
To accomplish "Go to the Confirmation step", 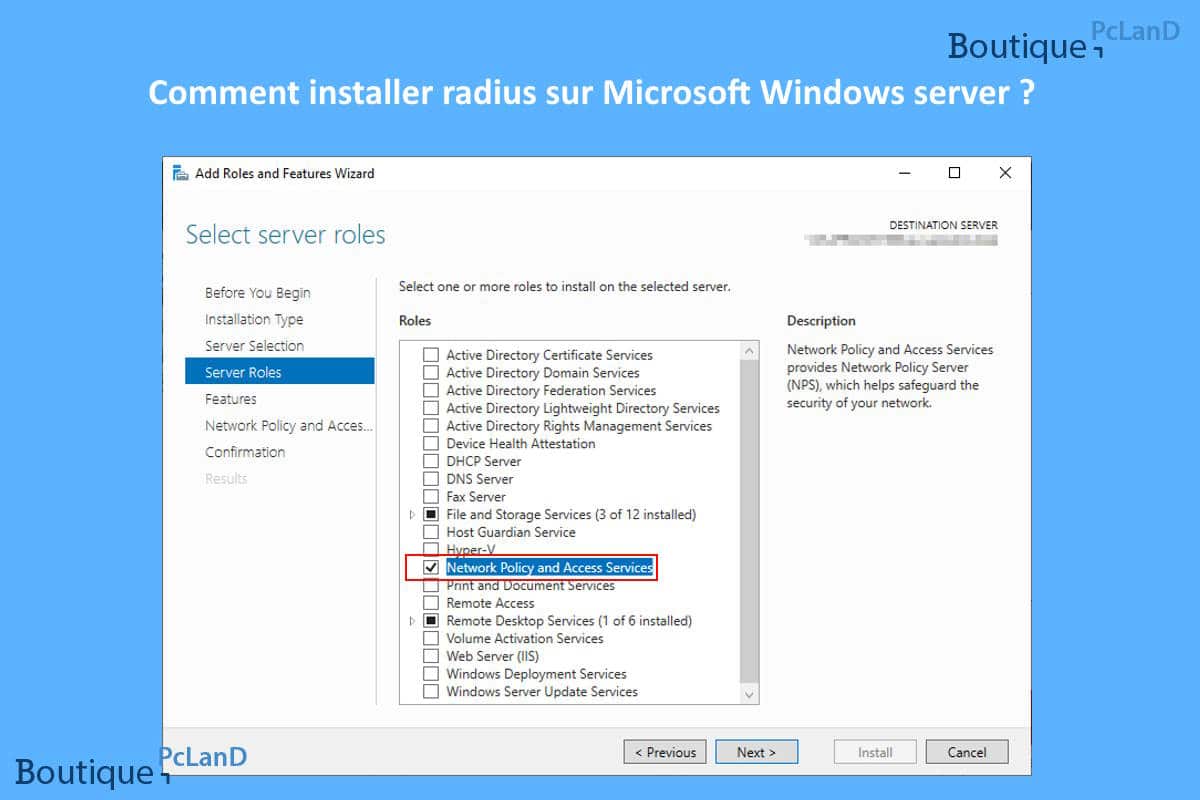I will pyautogui.click(x=245, y=452).
